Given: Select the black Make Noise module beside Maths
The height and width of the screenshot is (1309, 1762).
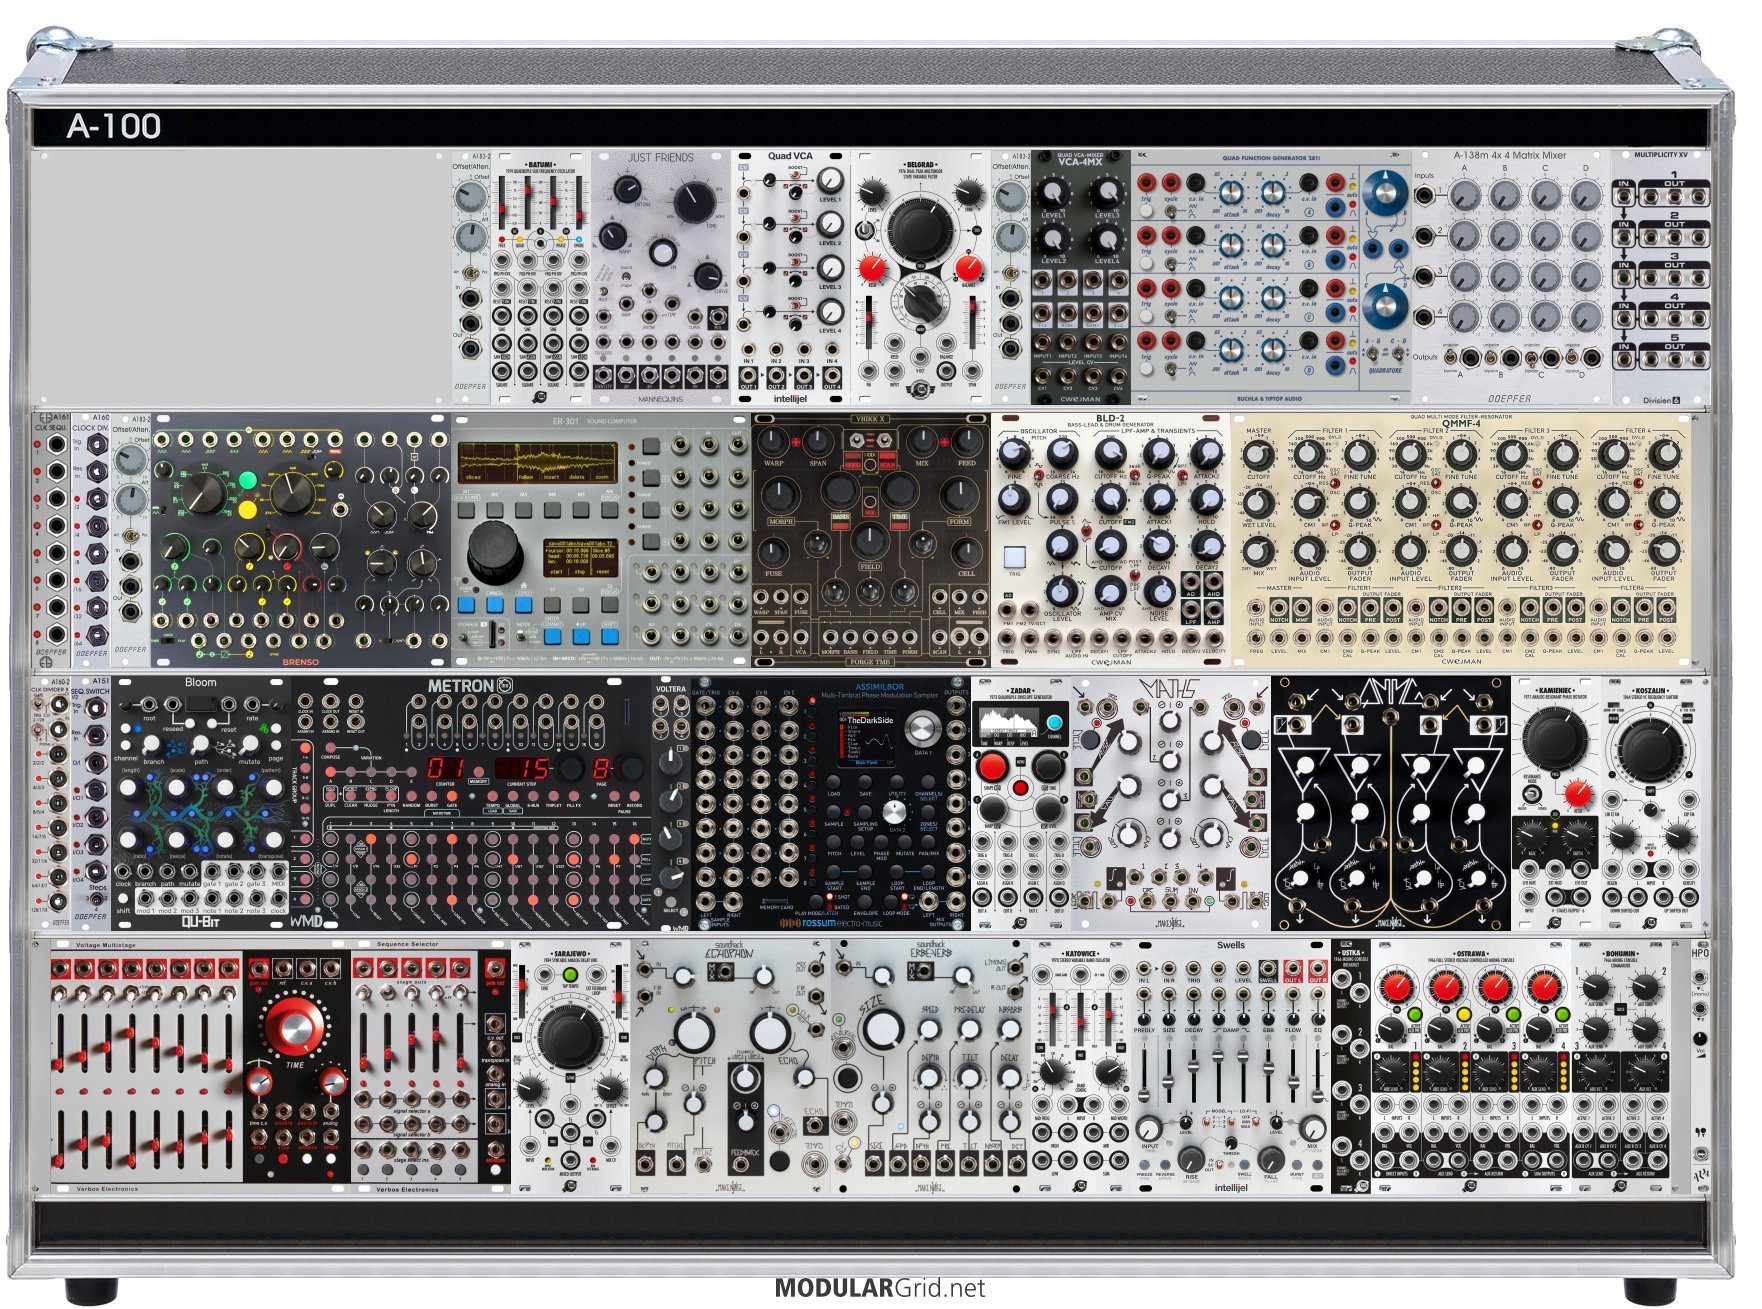Looking at the screenshot, I should tap(1391, 803).
